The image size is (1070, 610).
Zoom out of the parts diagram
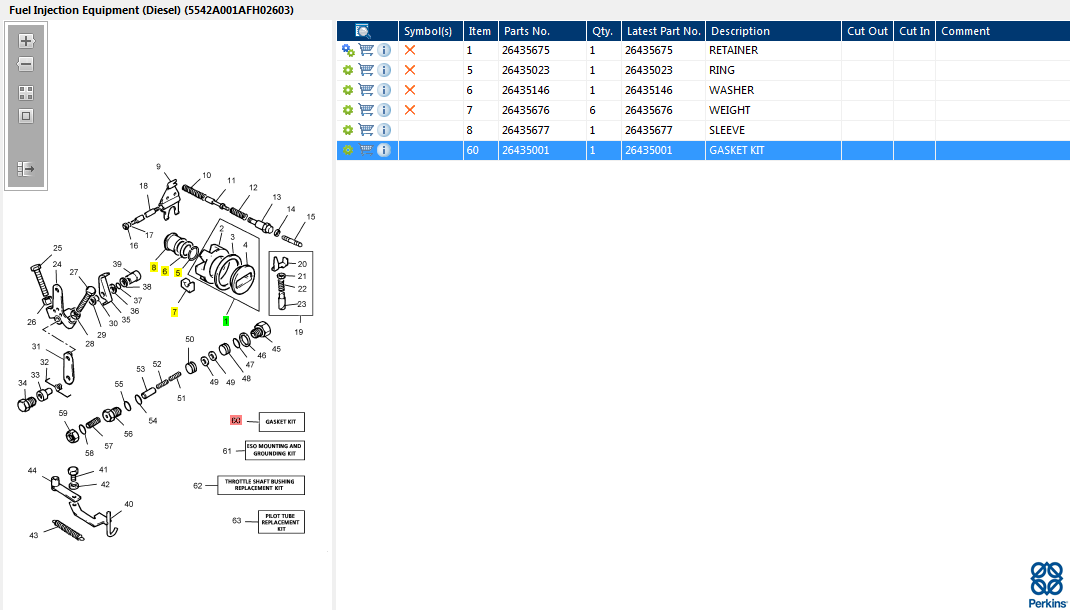point(26,65)
